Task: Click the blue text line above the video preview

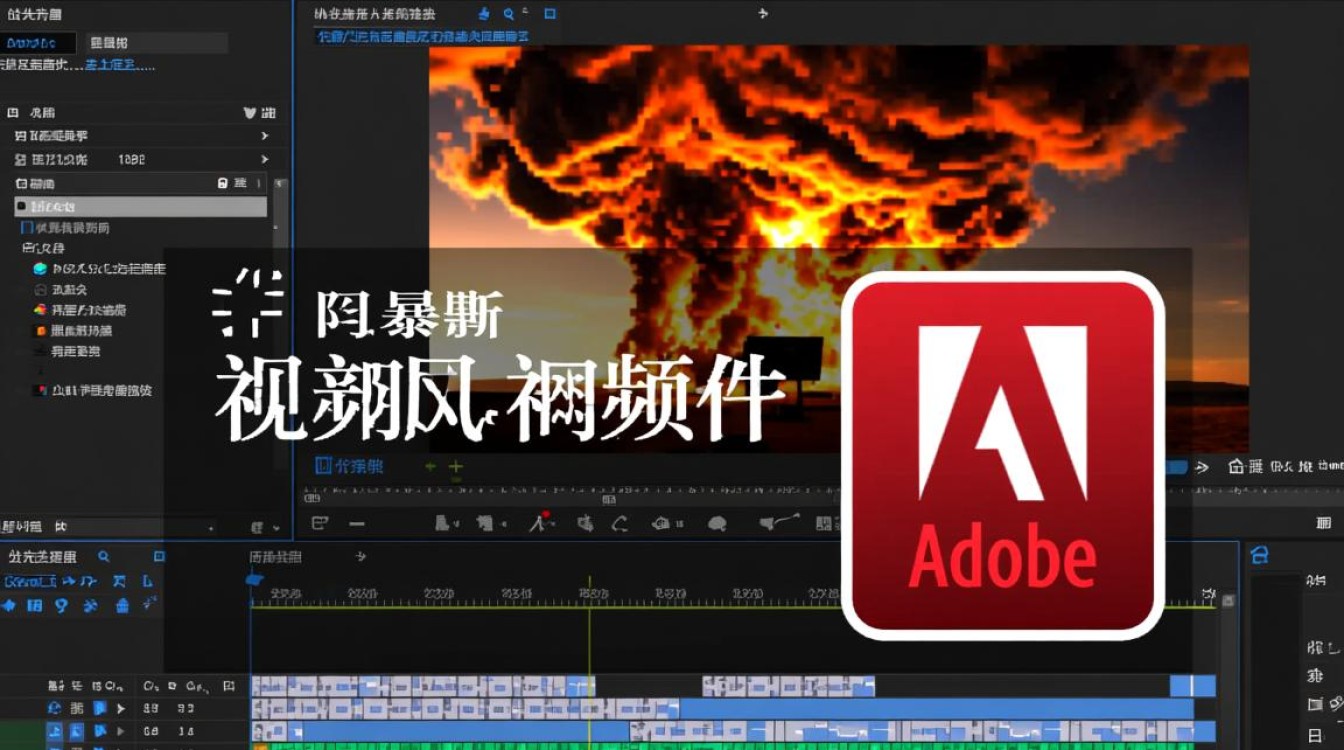Action: point(423,36)
